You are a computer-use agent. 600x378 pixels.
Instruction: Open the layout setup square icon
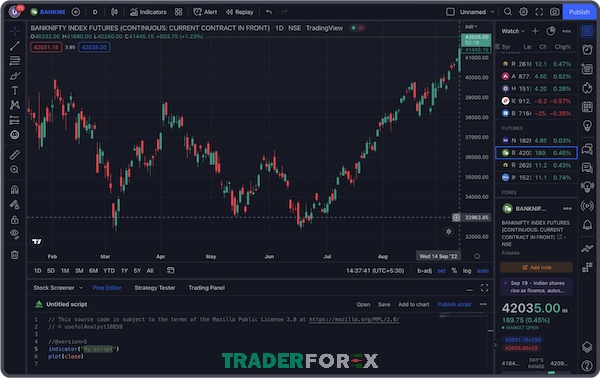click(x=450, y=12)
